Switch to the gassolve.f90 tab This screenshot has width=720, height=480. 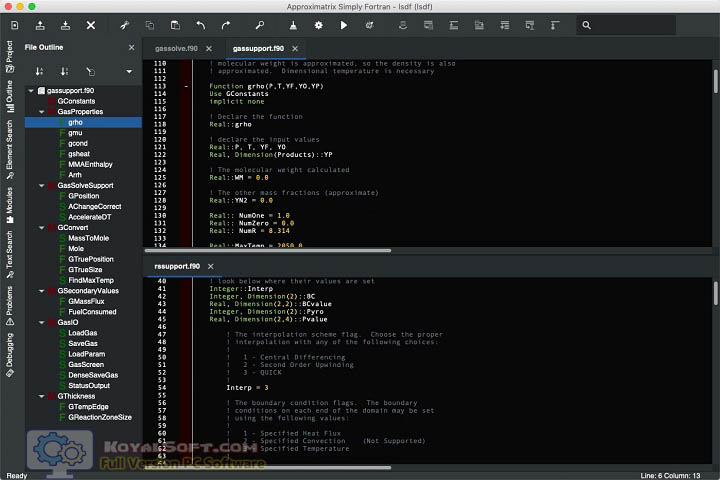click(x=176, y=48)
